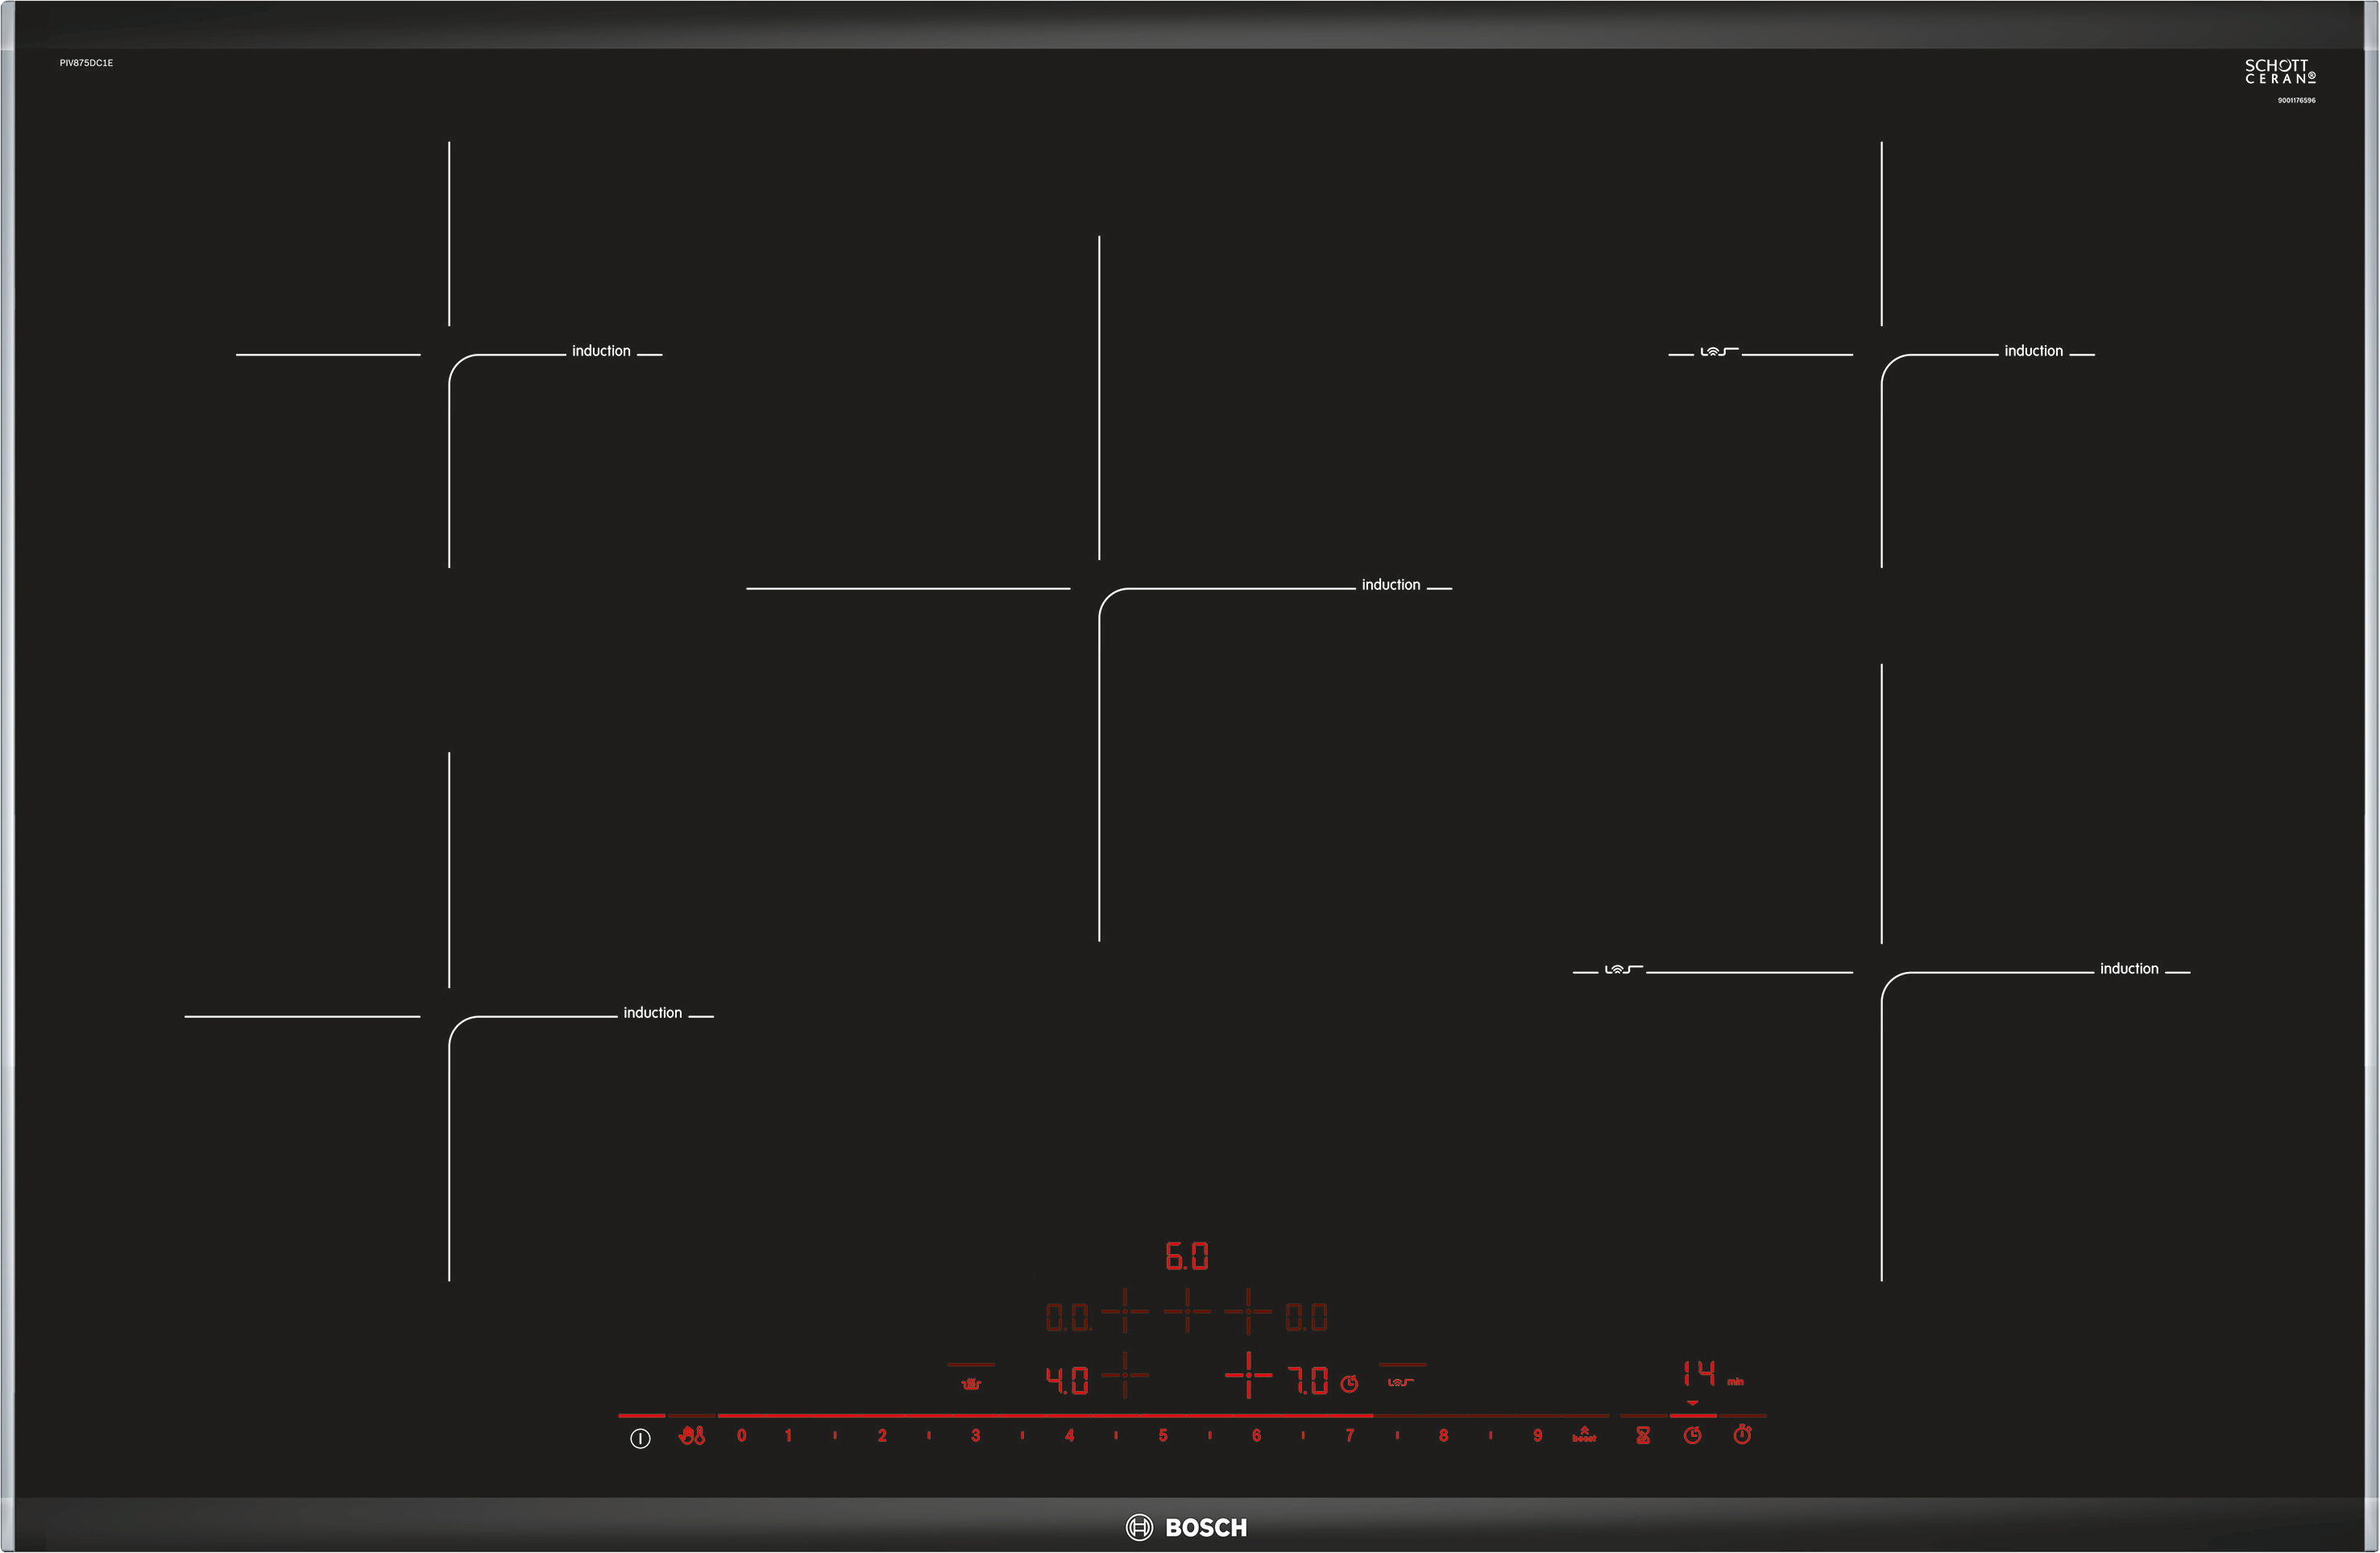The height and width of the screenshot is (1553, 2380).
Task: Tap the 14 minute timer display
Action: point(1699,1373)
